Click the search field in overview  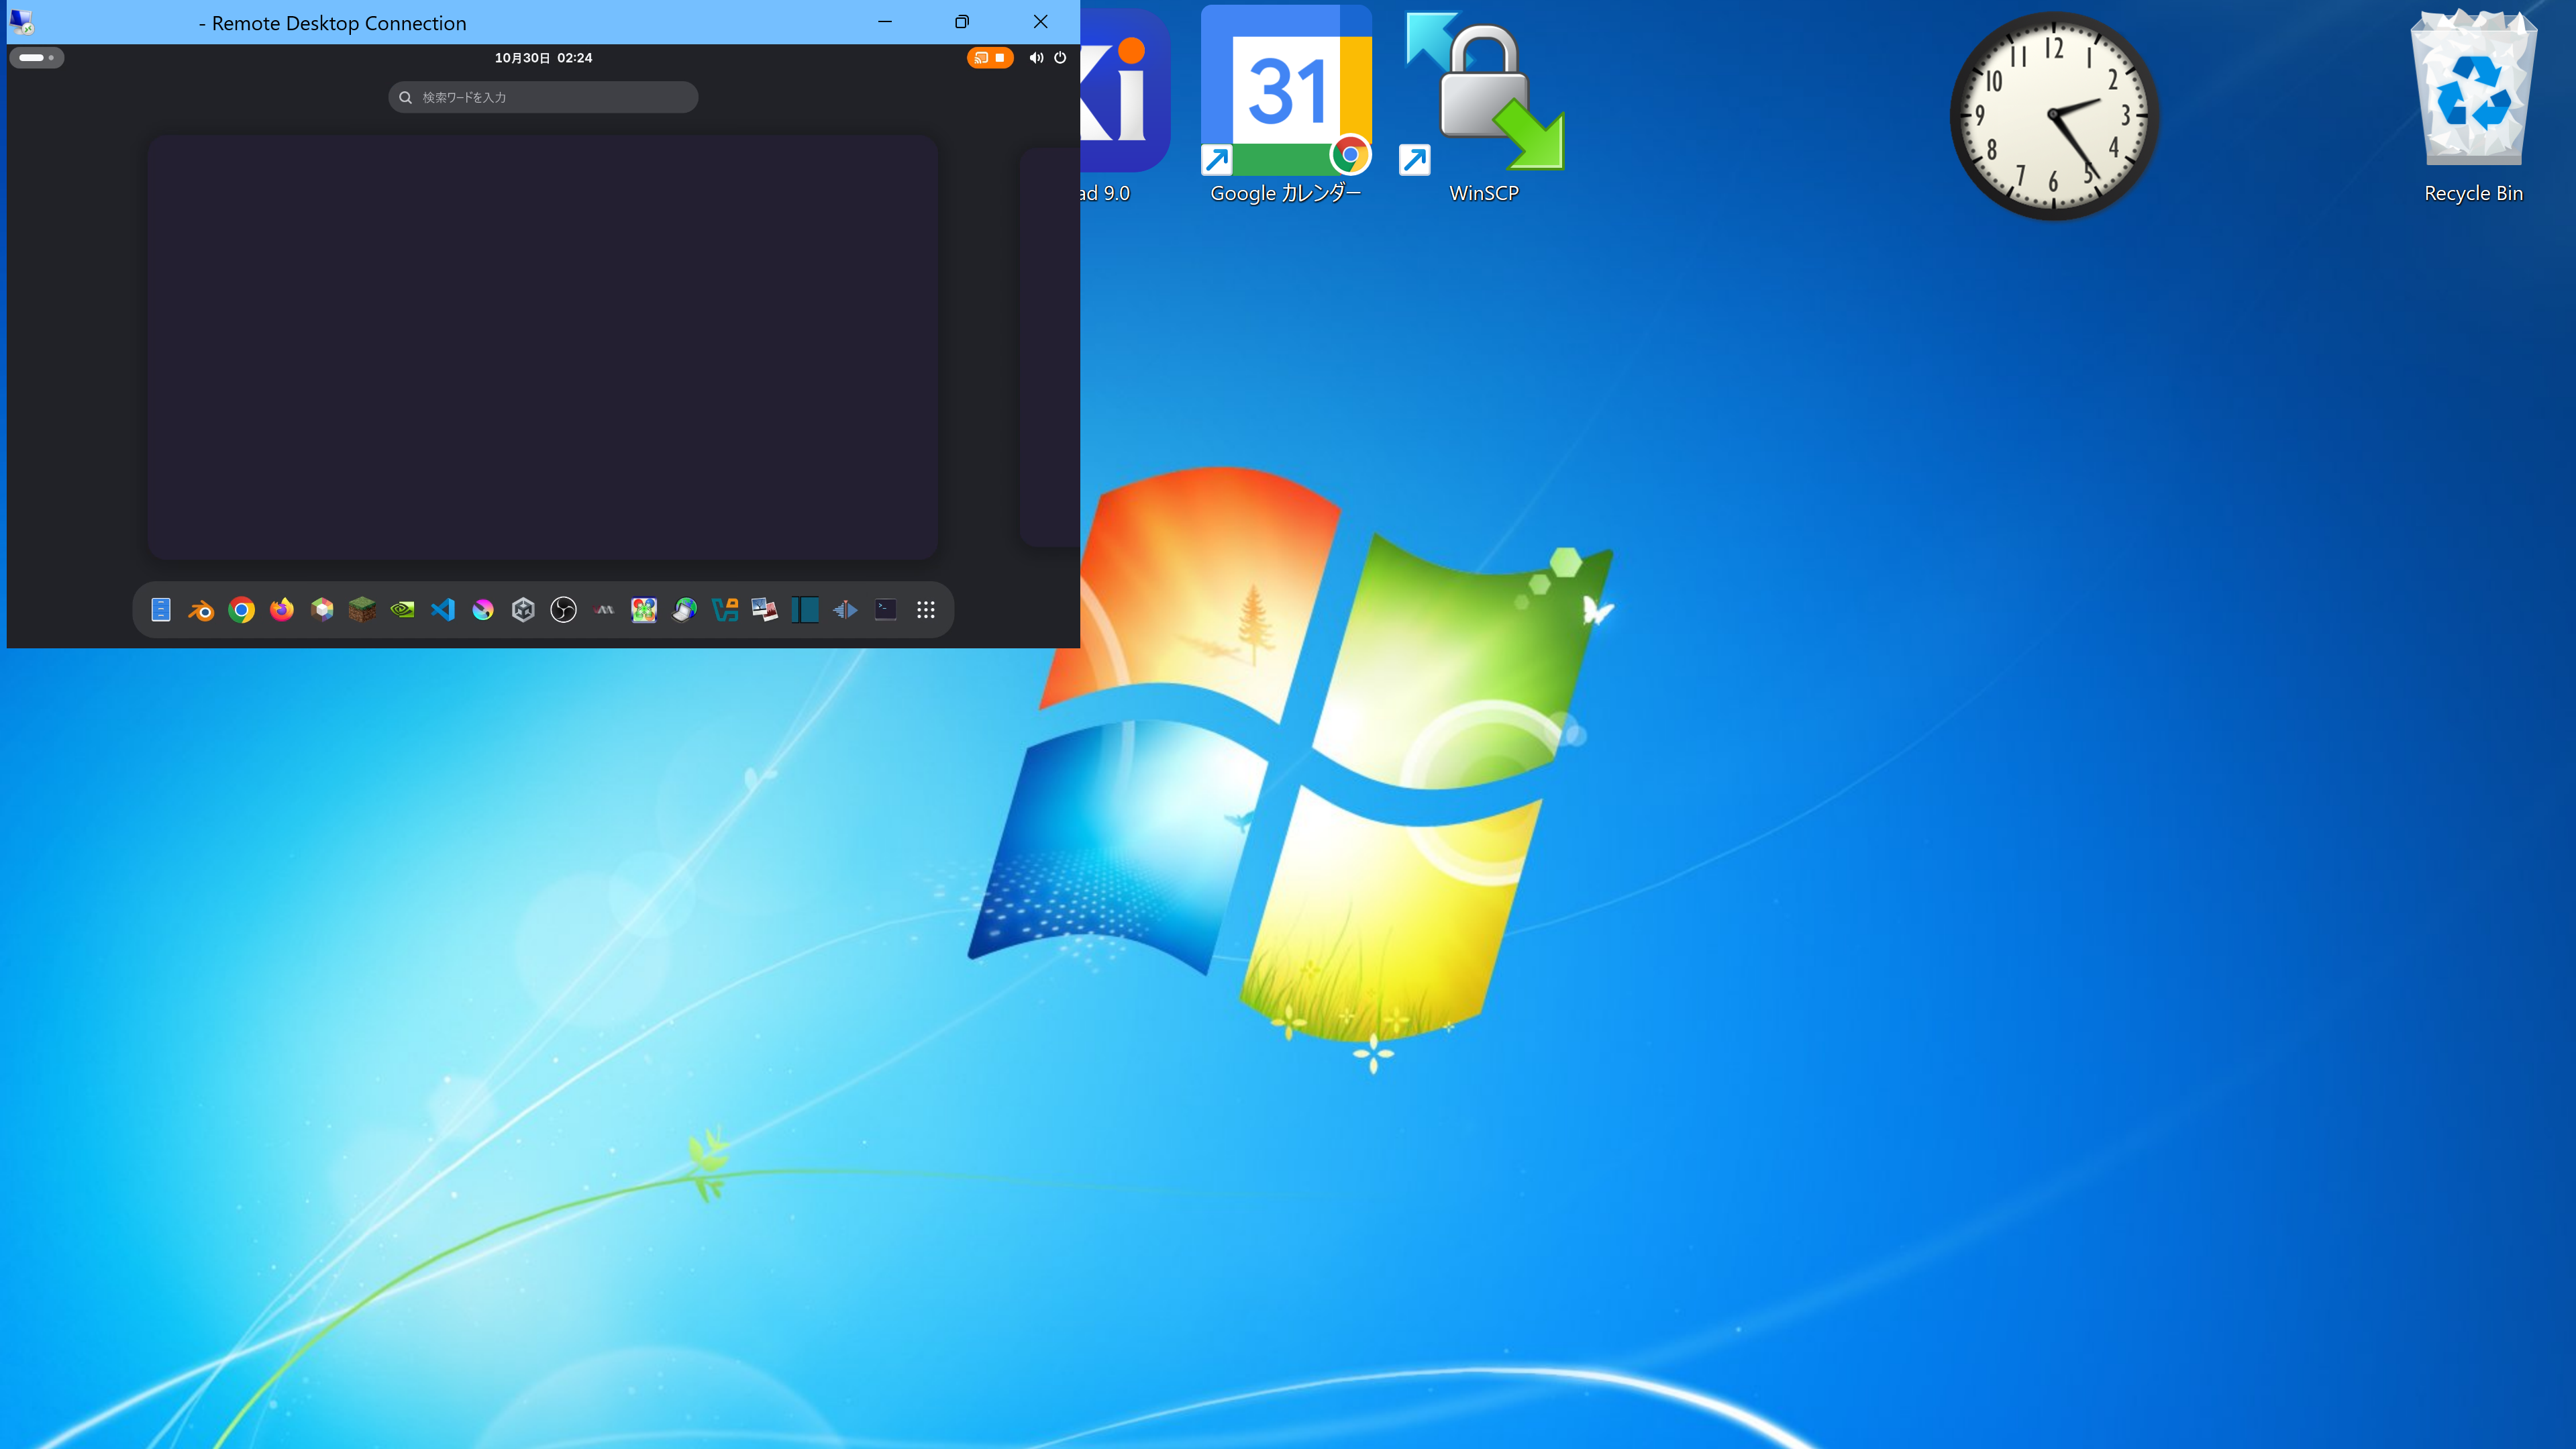(x=543, y=97)
